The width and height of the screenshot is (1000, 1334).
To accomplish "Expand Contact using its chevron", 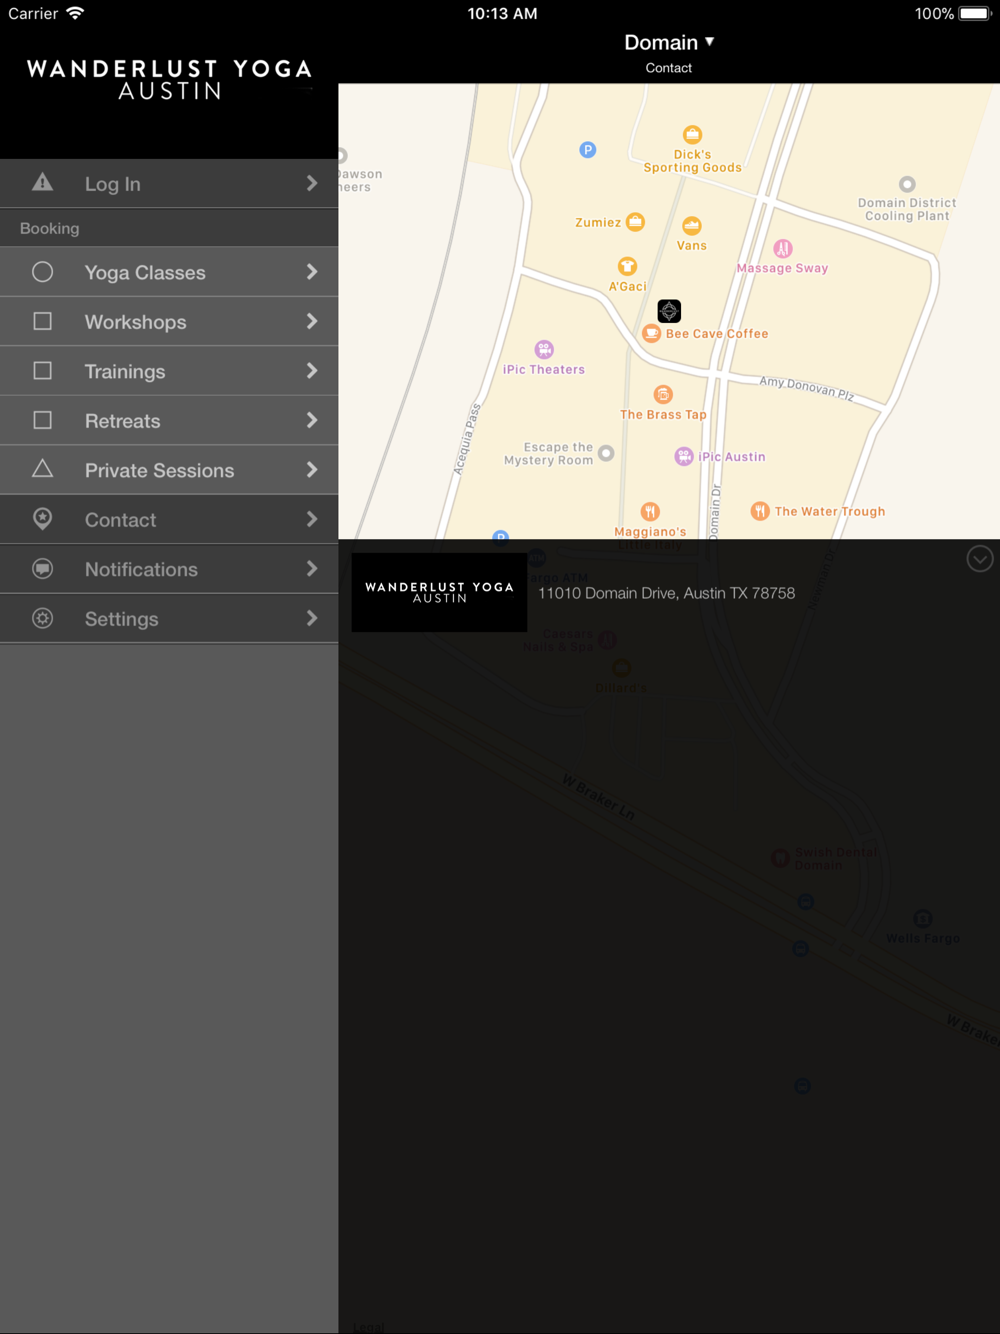I will [x=312, y=519].
